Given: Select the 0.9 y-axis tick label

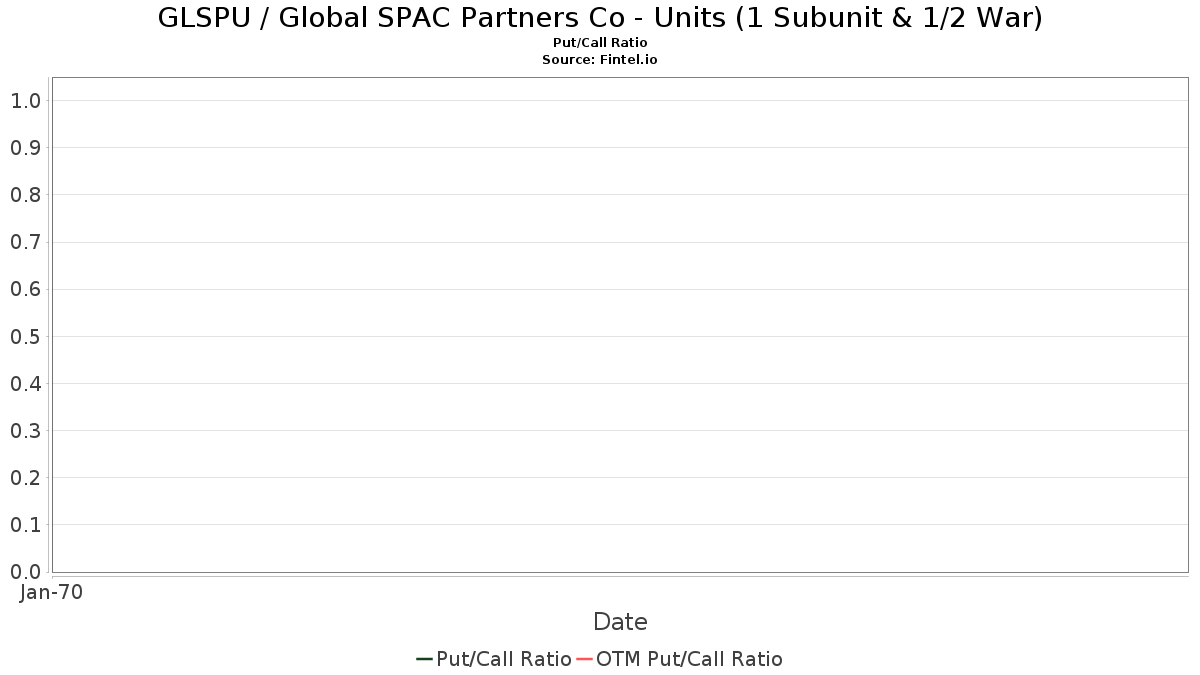Looking at the screenshot, I should (25, 148).
